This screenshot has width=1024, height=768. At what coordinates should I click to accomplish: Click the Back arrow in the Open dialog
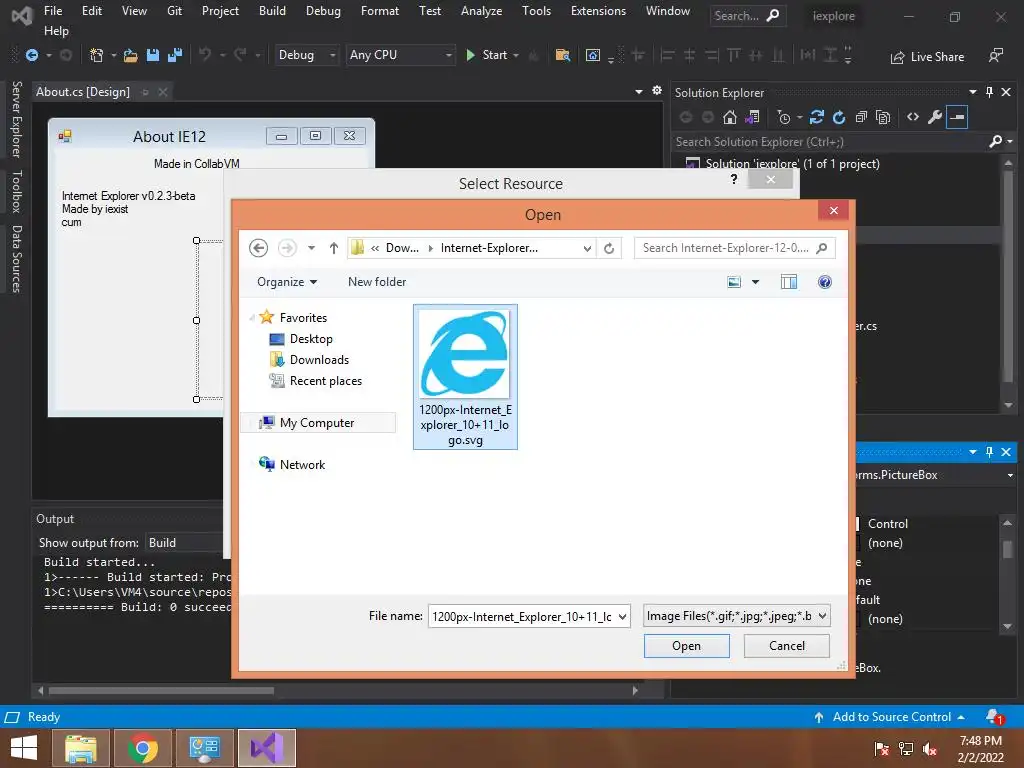pyautogui.click(x=259, y=248)
